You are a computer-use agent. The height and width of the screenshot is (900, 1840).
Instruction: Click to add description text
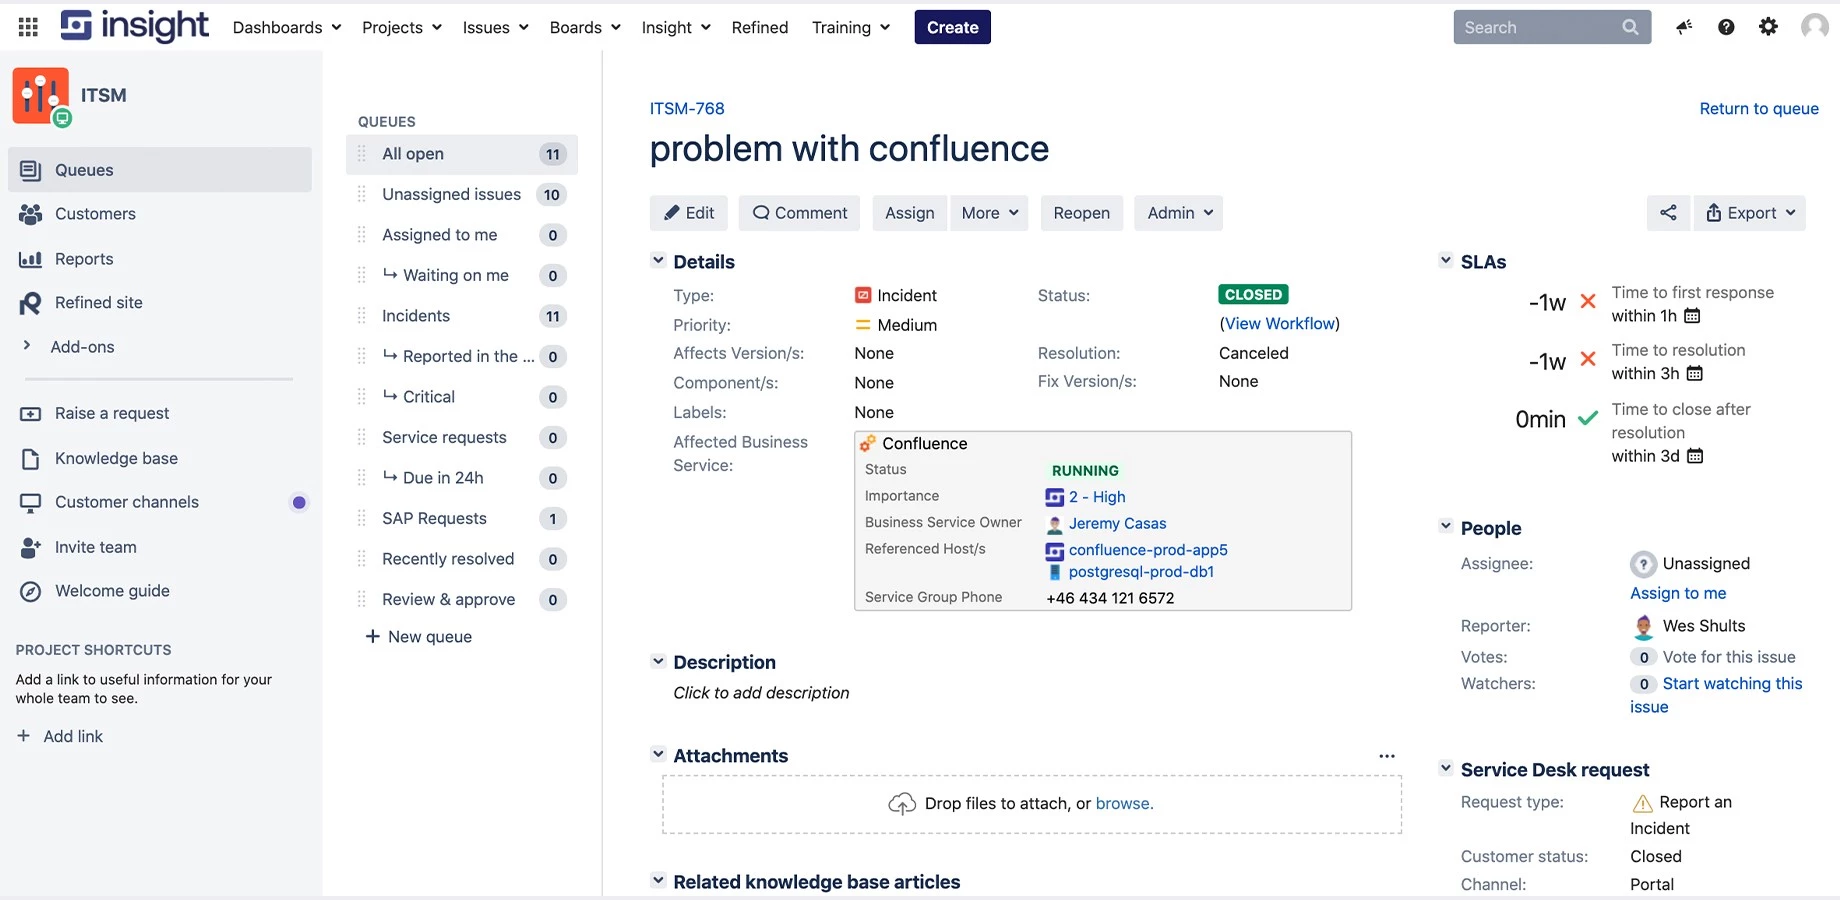click(761, 693)
